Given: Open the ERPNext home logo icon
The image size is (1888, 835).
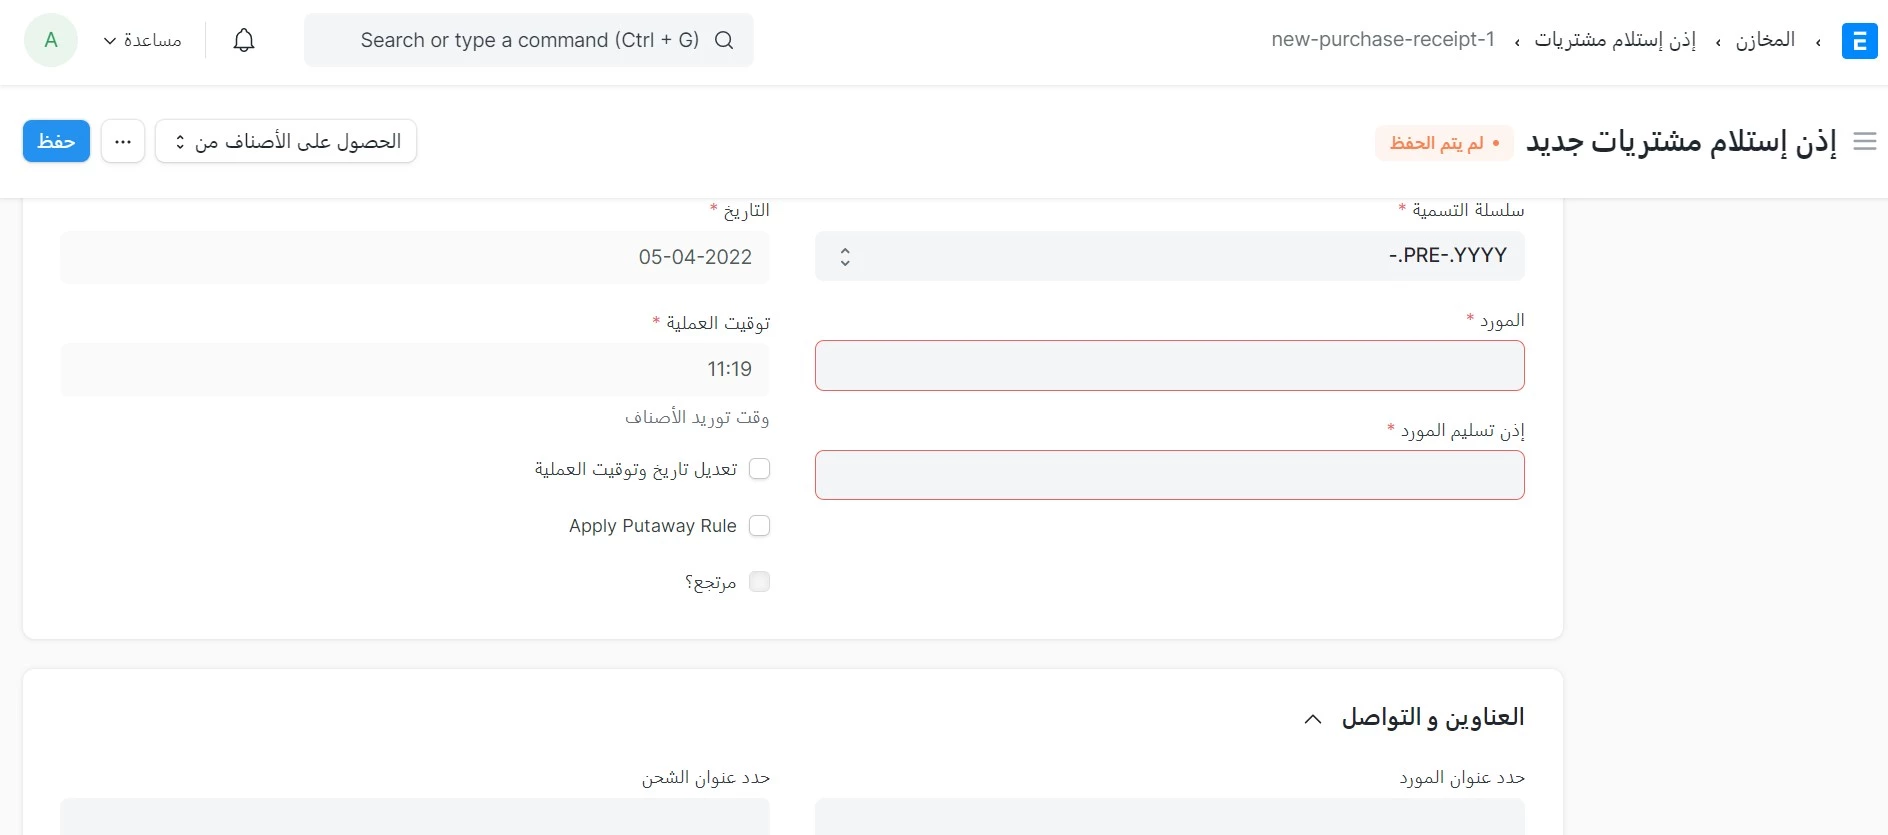Looking at the screenshot, I should click(1859, 41).
